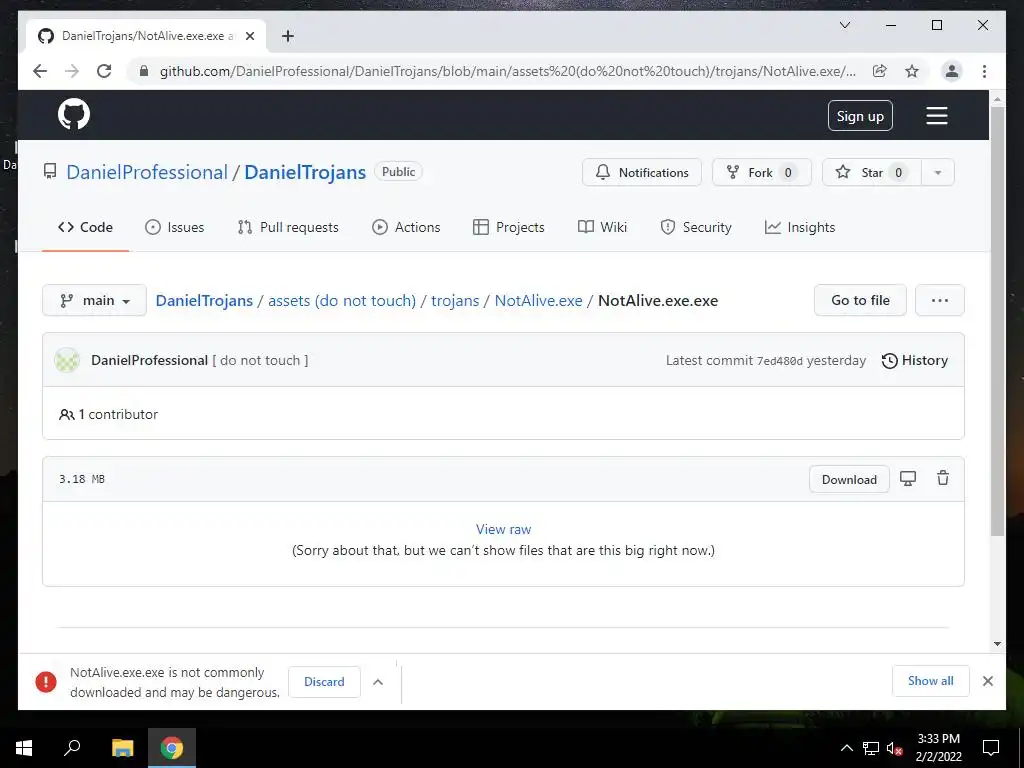Click Show all downloads
The width and height of the screenshot is (1024, 768).
pos(931,681)
